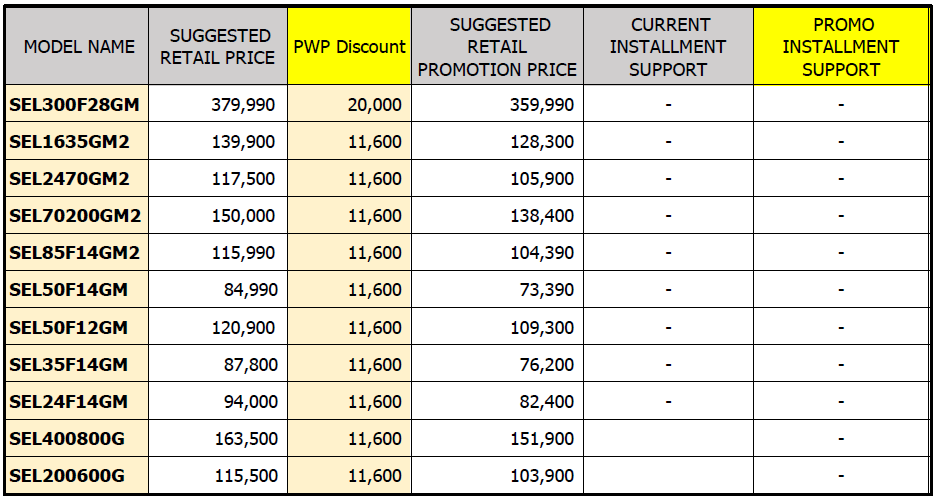Select the SEL50F12GM model cell

click(68, 327)
